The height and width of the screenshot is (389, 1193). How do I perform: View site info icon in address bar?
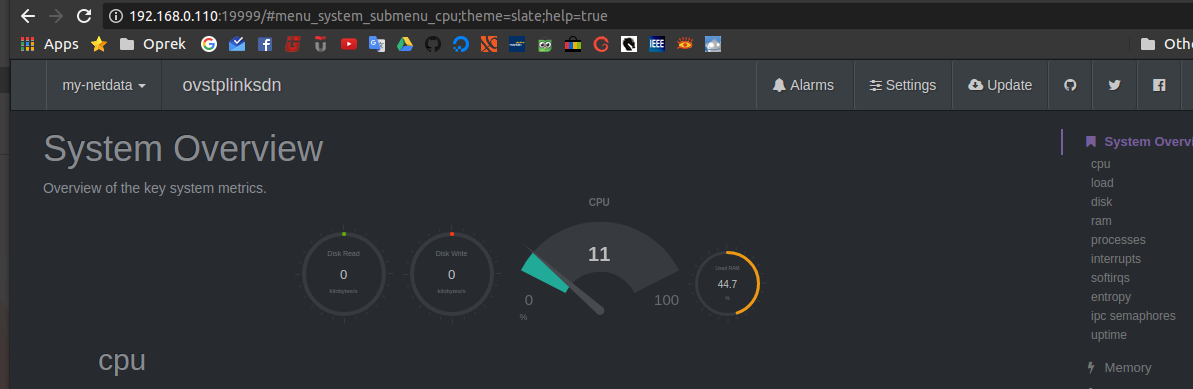[116, 16]
